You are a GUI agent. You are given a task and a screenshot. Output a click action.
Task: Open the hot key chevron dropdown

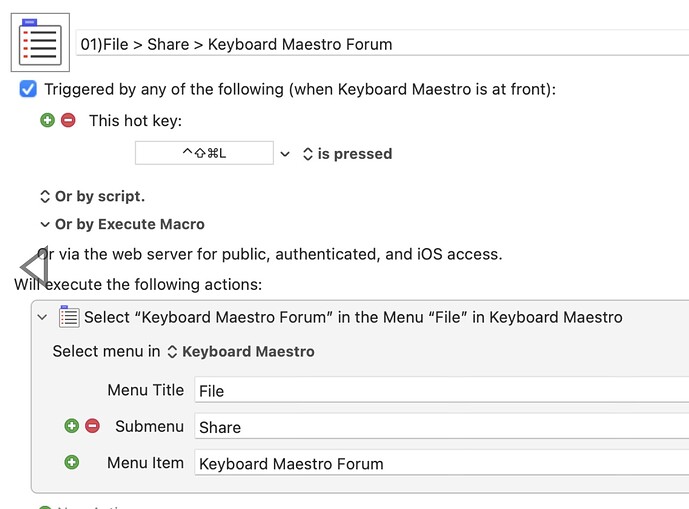(285, 154)
